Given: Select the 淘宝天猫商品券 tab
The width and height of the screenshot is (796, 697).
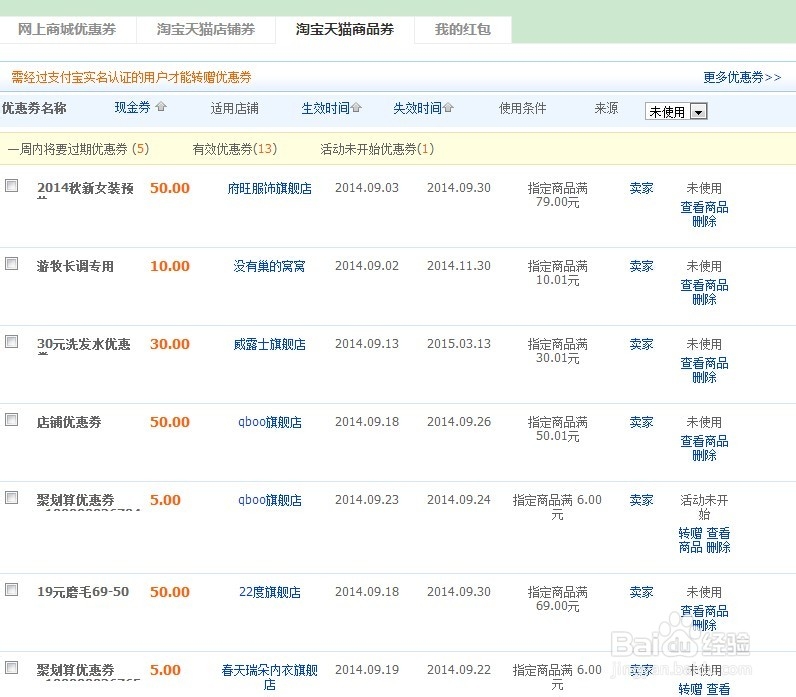Looking at the screenshot, I should click(x=345, y=29).
